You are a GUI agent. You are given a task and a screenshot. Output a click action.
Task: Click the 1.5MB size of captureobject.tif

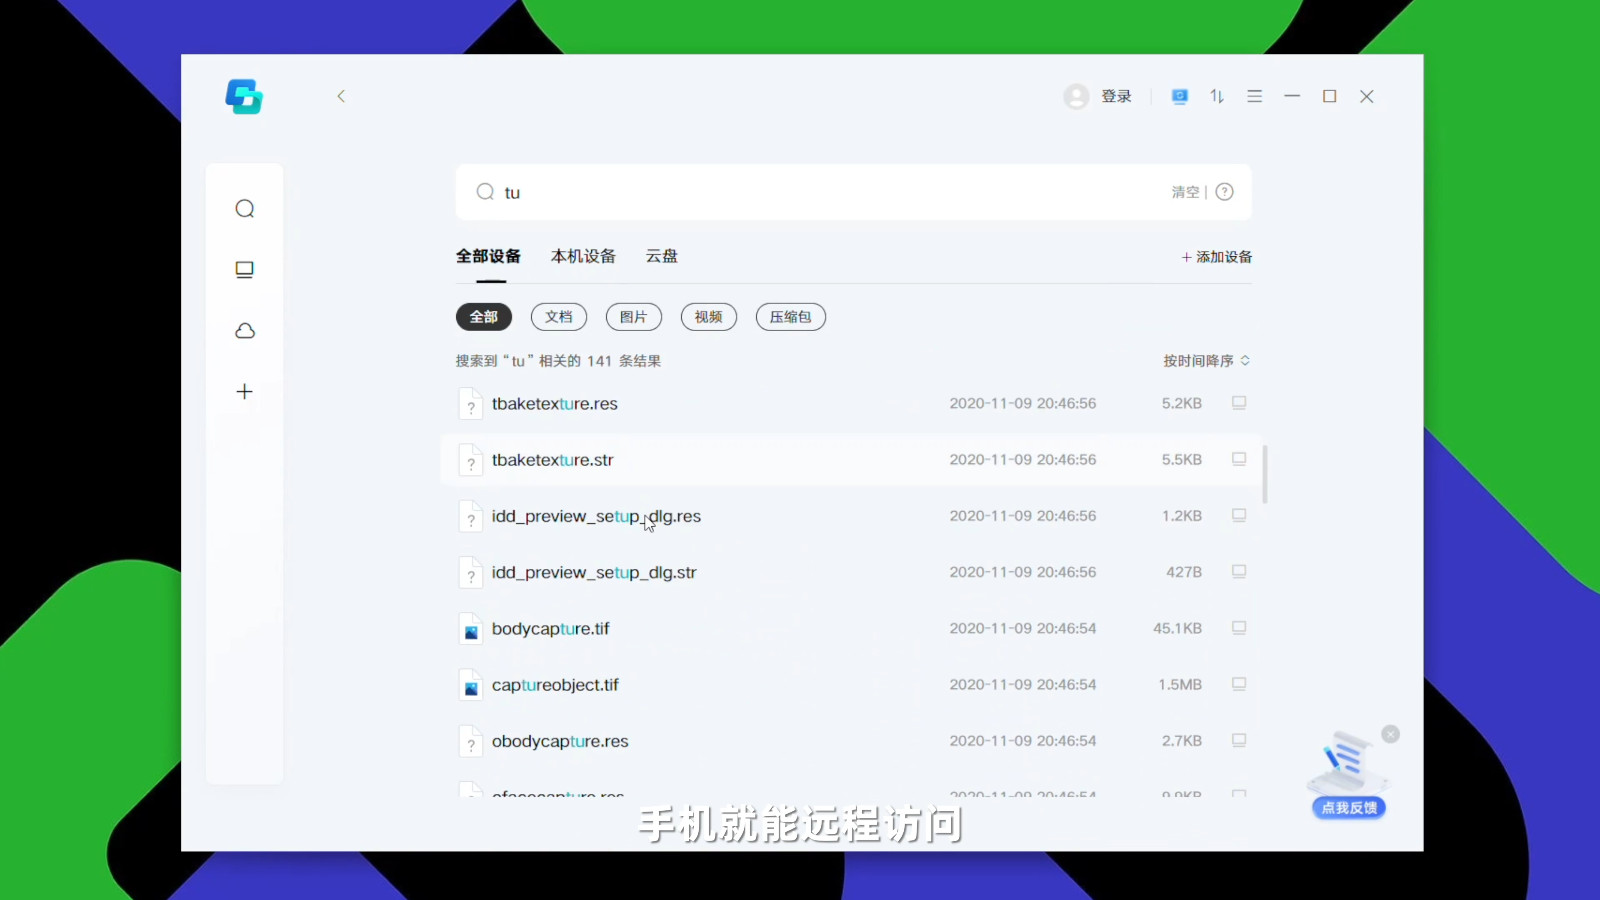(1180, 685)
